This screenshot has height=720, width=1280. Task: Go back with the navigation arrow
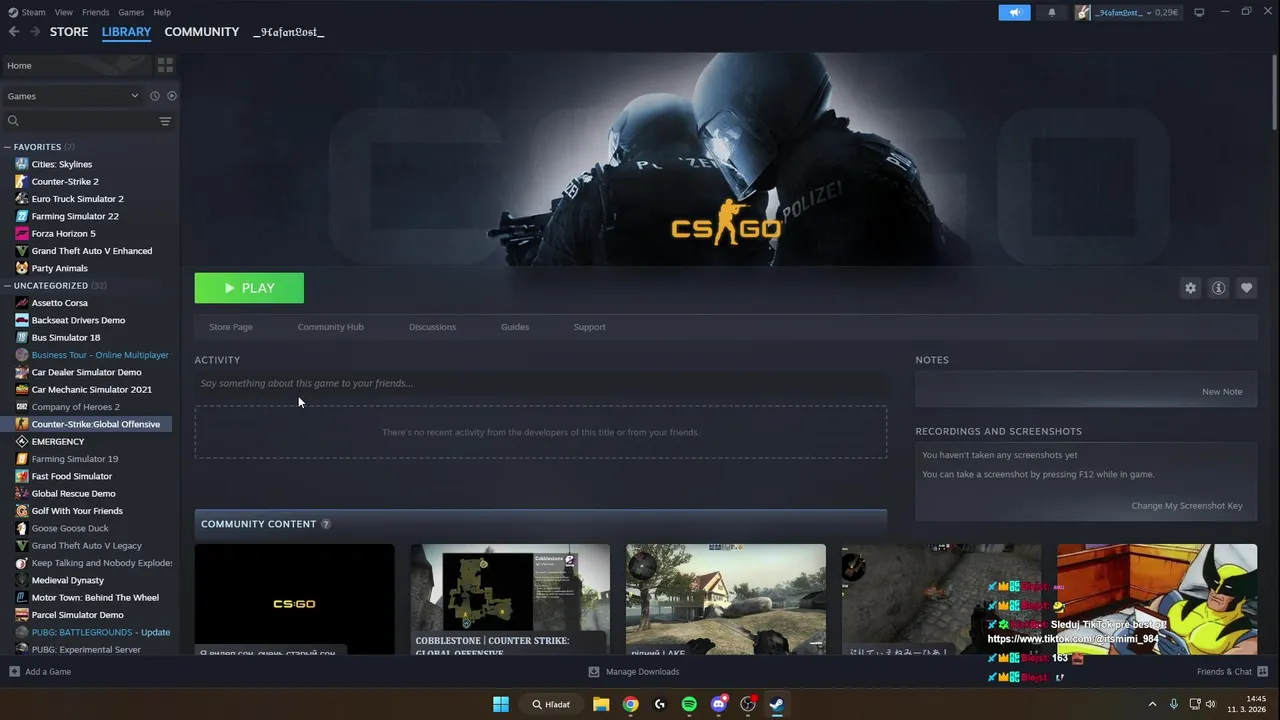coord(14,32)
